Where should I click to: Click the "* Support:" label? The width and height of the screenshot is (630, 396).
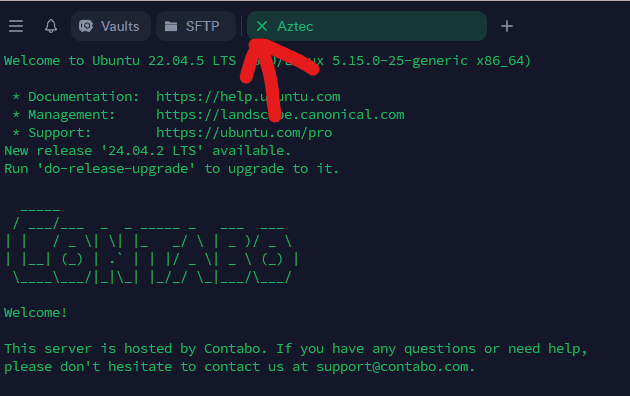coord(51,133)
